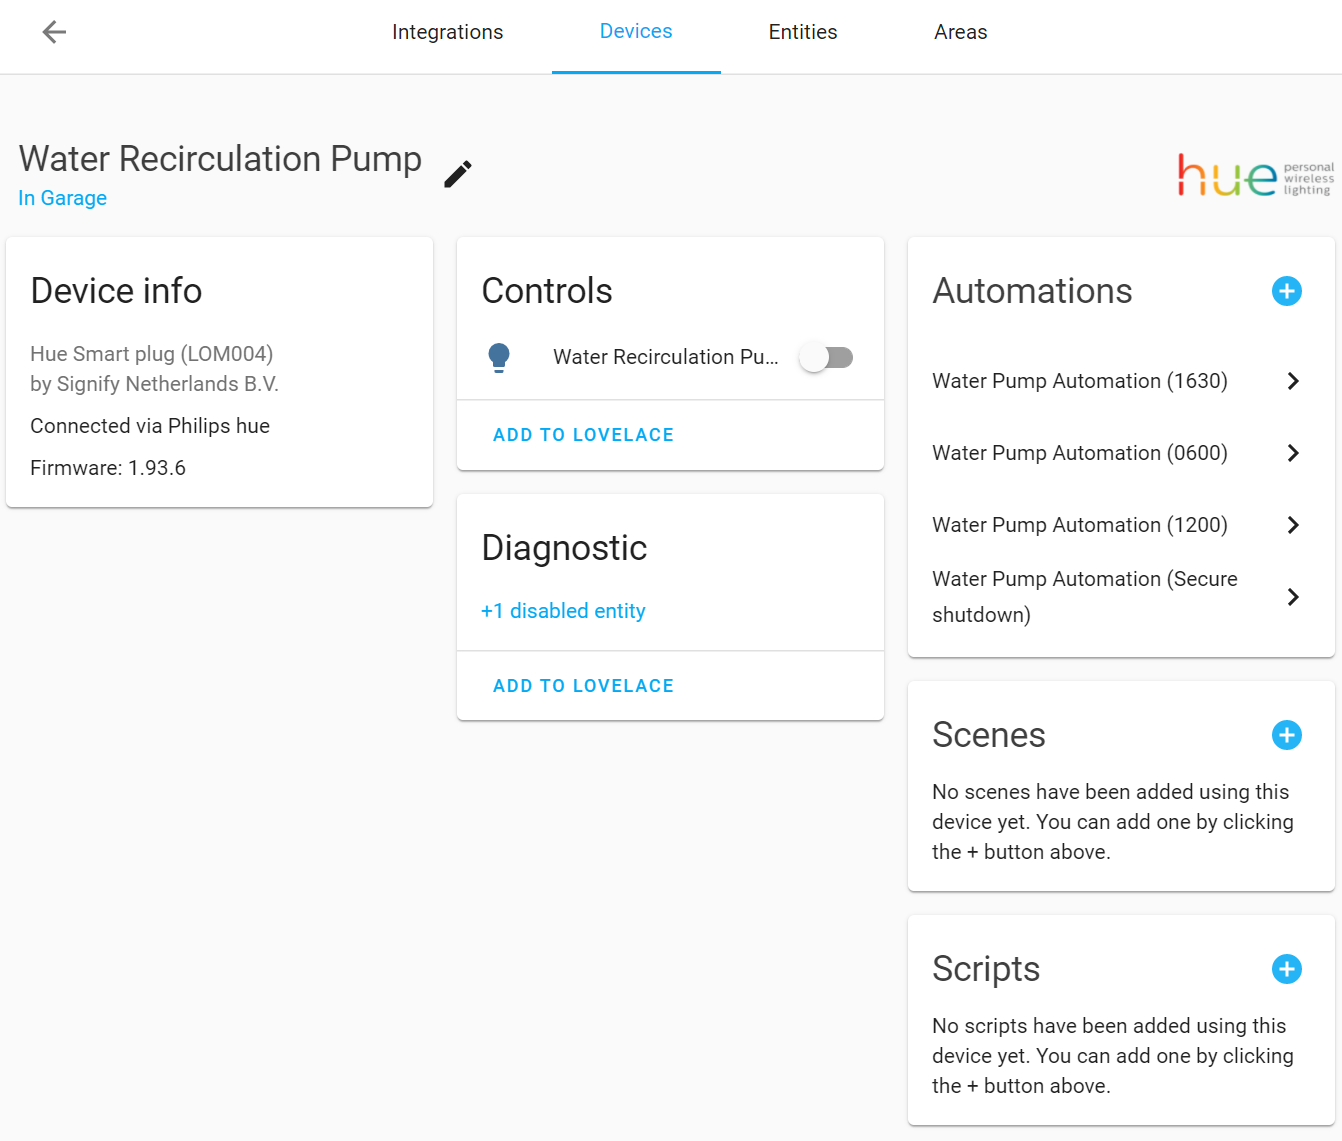This screenshot has width=1342, height=1141.
Task: Switch to the Entities tab
Action: [x=802, y=32]
